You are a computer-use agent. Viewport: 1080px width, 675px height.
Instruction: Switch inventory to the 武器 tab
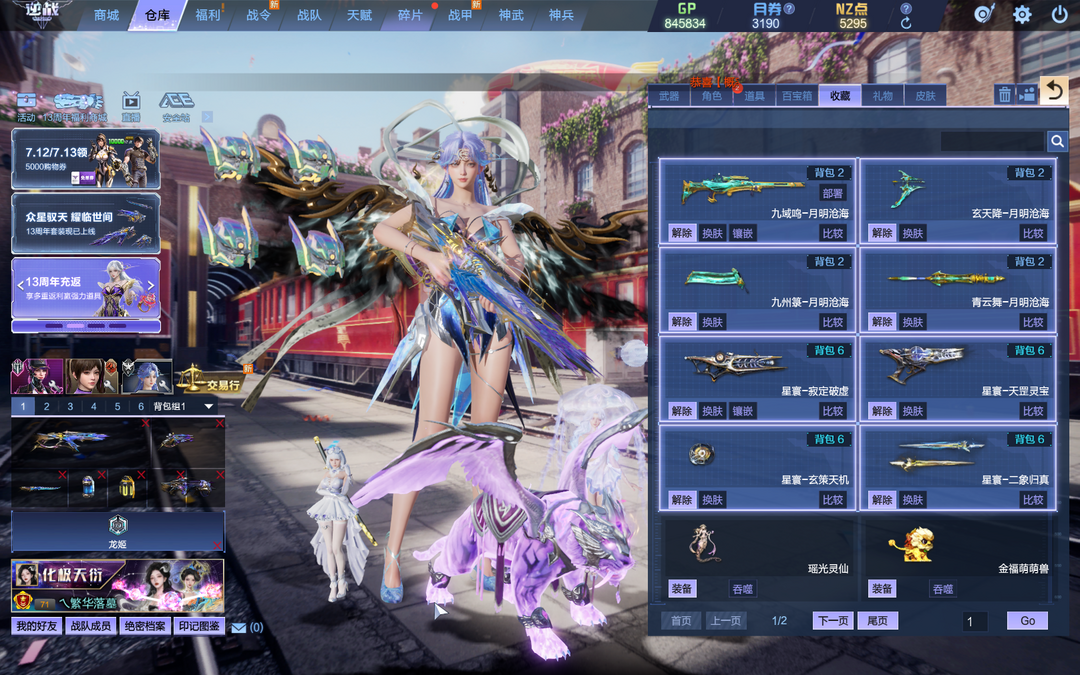(x=669, y=96)
